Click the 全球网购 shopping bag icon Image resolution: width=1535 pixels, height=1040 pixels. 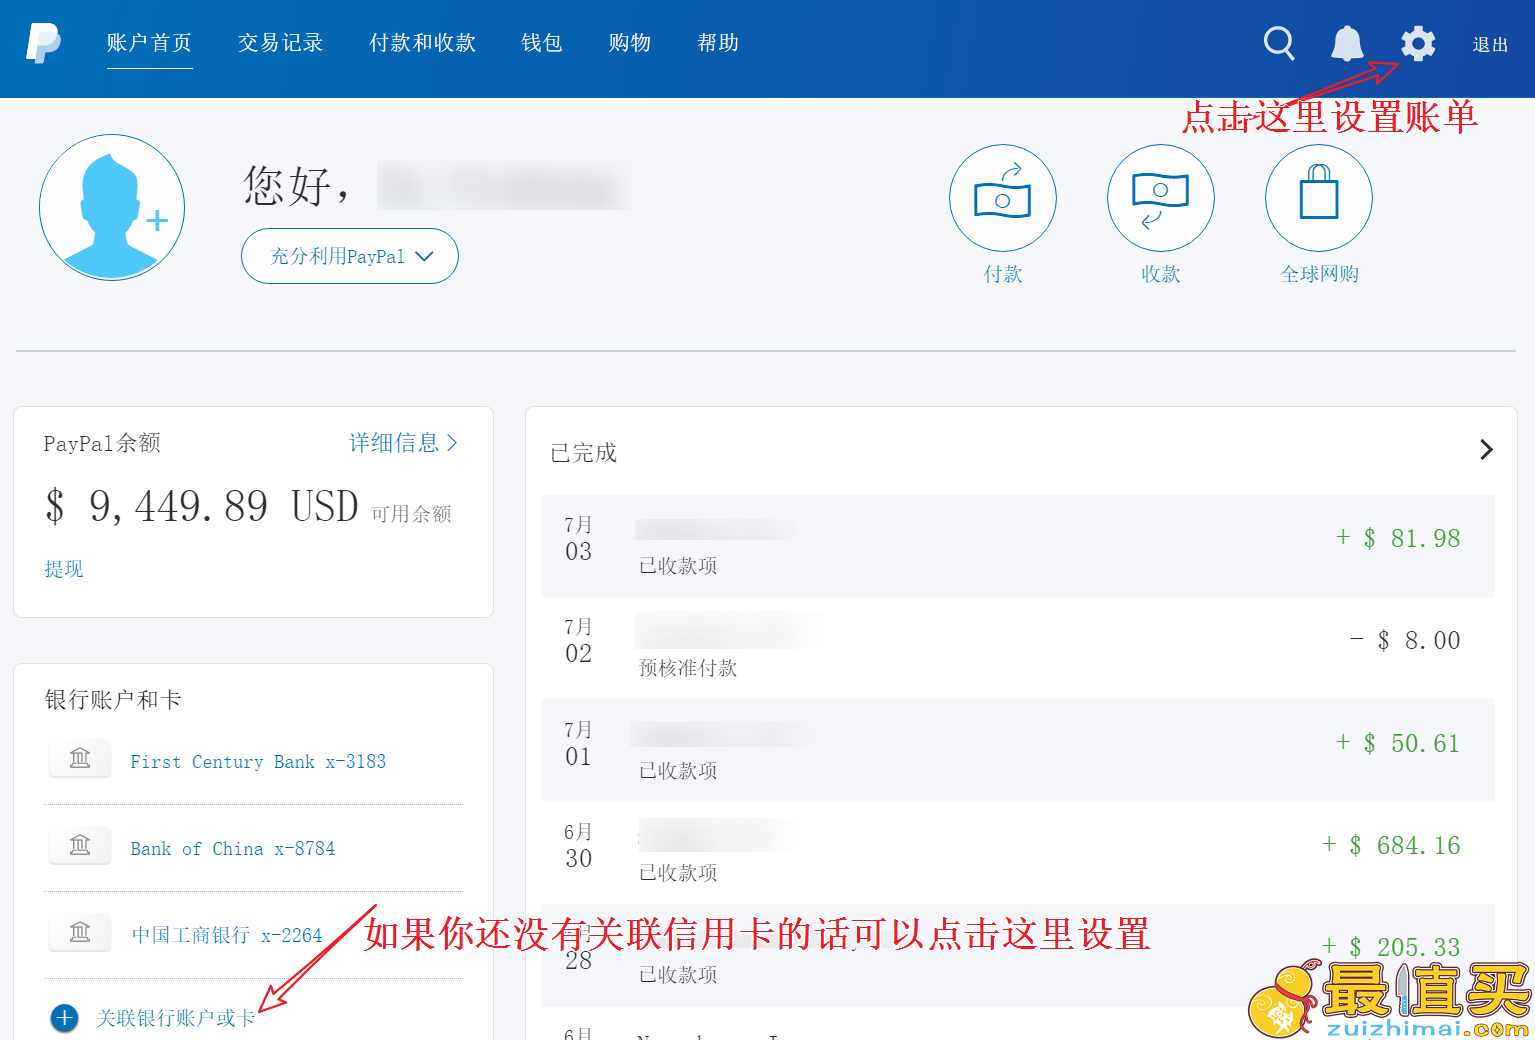(x=1319, y=198)
